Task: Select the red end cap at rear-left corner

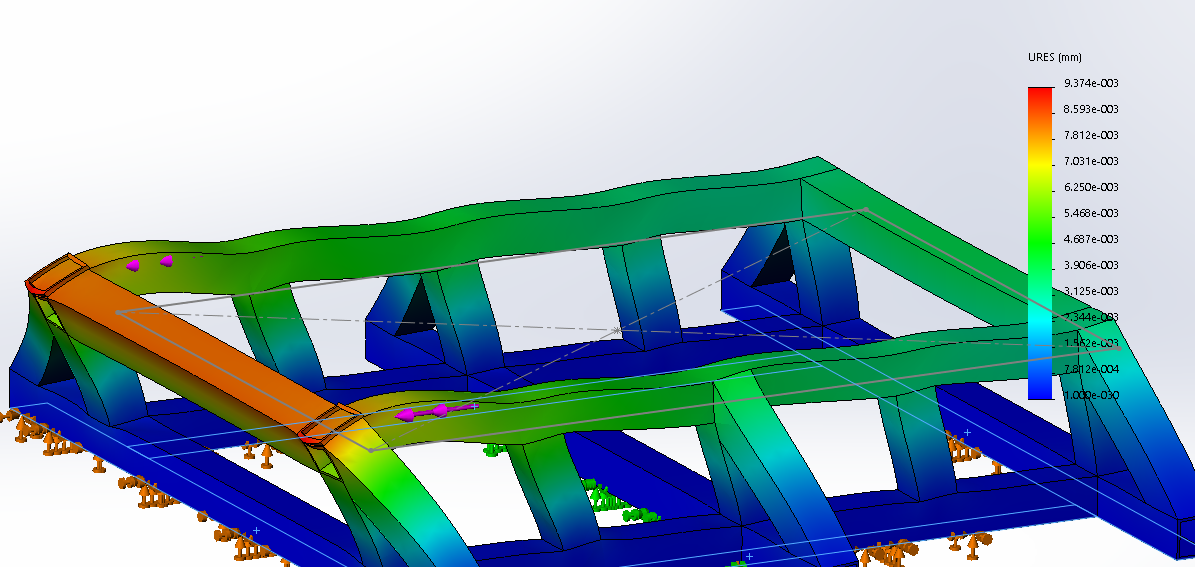Action: click(37, 287)
